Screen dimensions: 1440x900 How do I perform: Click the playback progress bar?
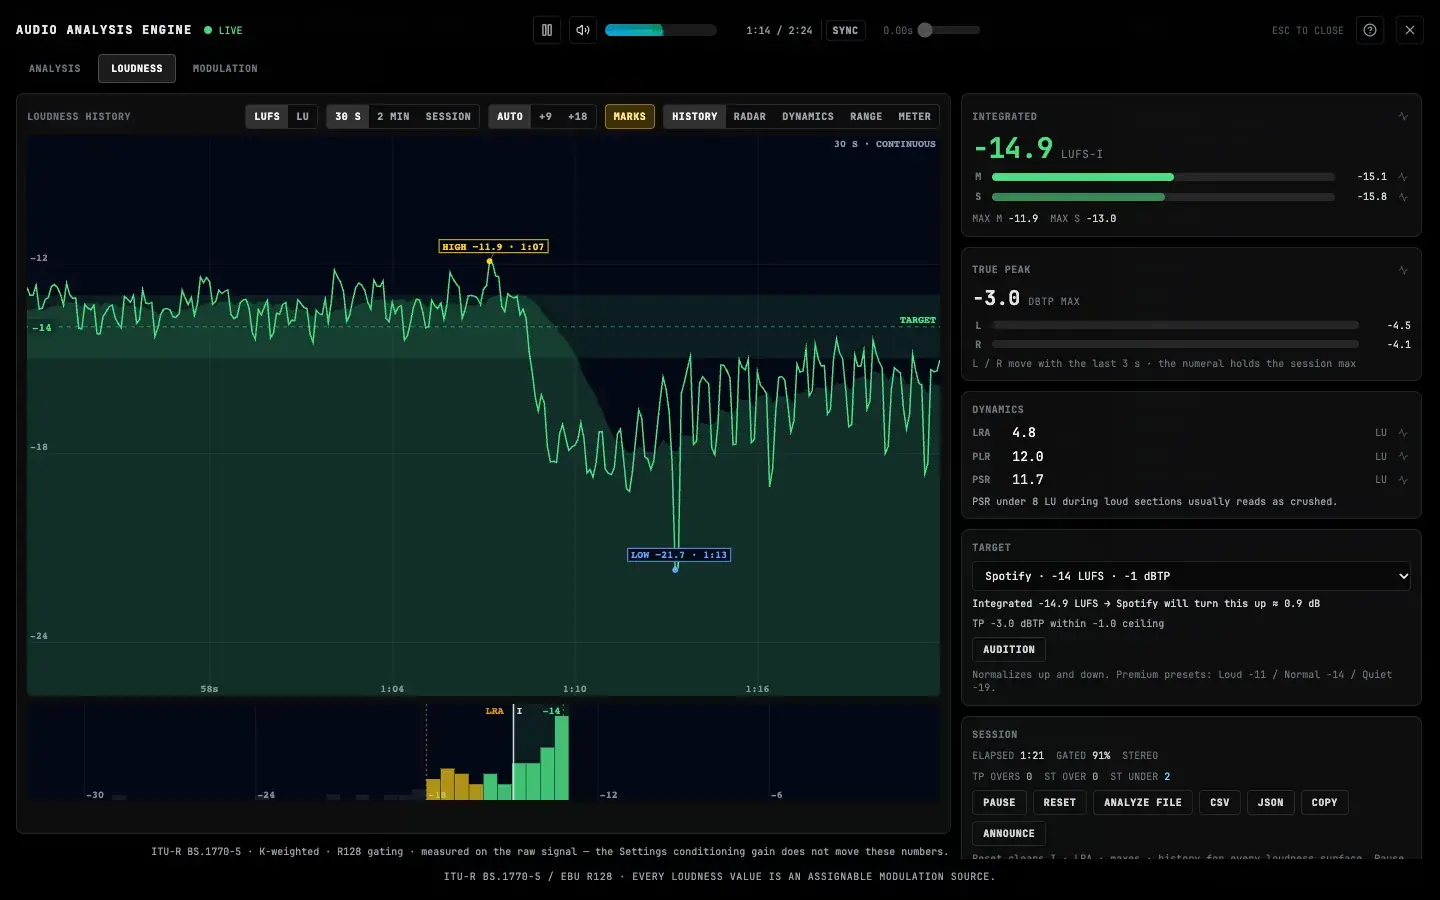[661, 30]
